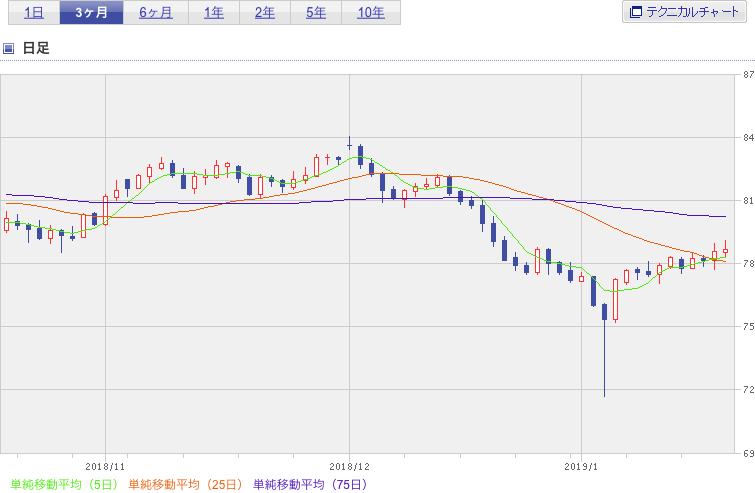Click the 日足 heading text
The width and height of the screenshot is (755, 493).
click(x=36, y=48)
